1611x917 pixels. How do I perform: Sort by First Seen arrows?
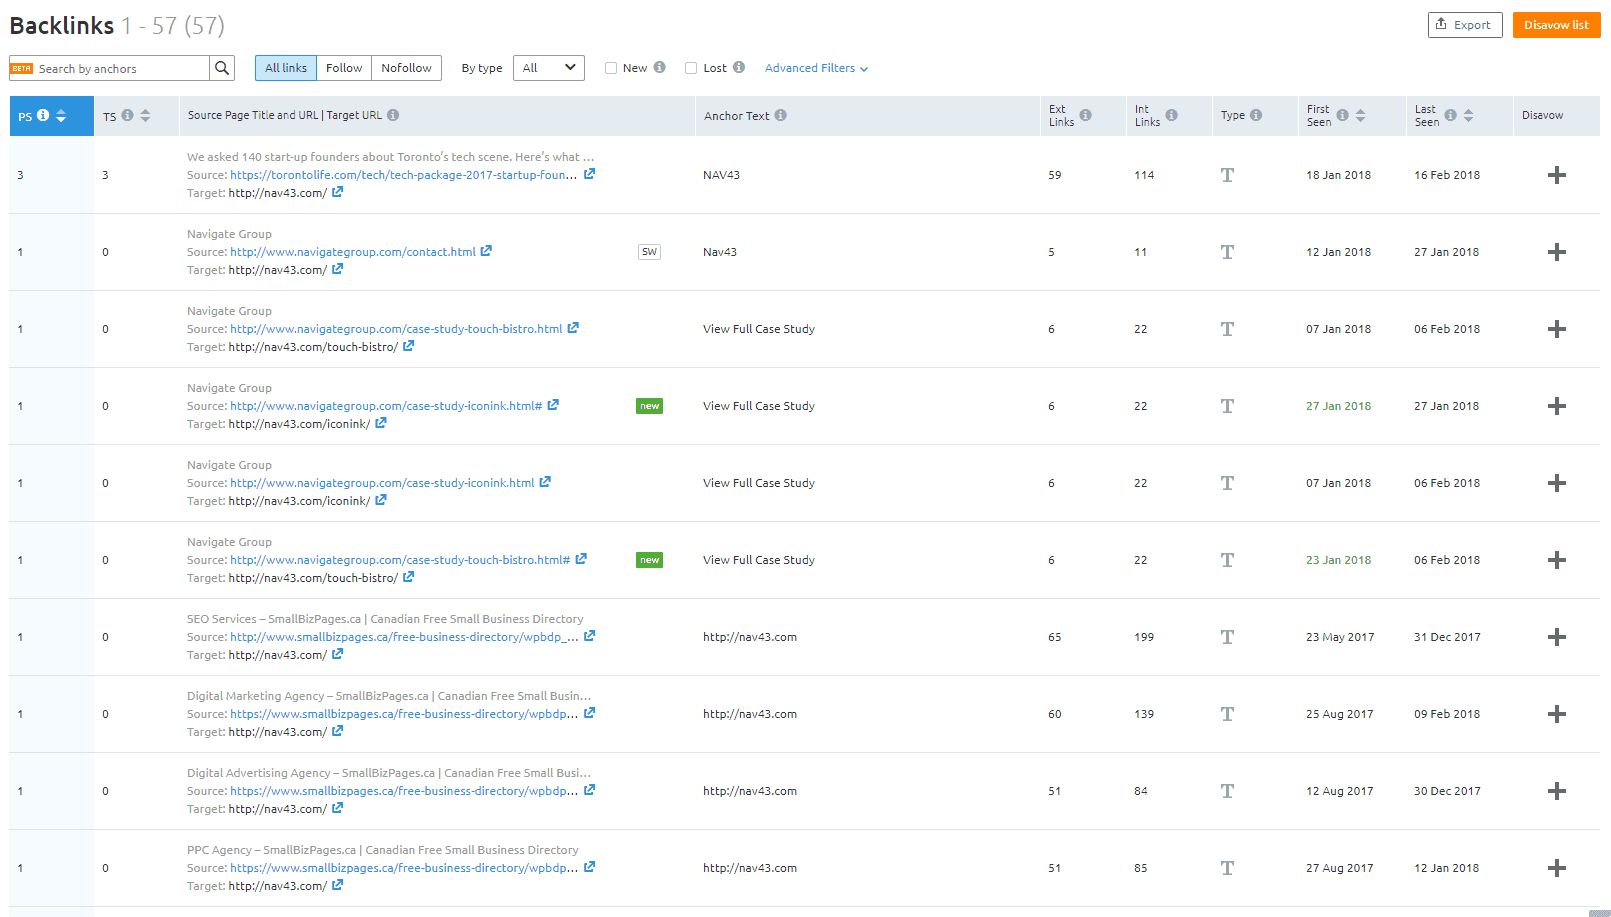1360,115
